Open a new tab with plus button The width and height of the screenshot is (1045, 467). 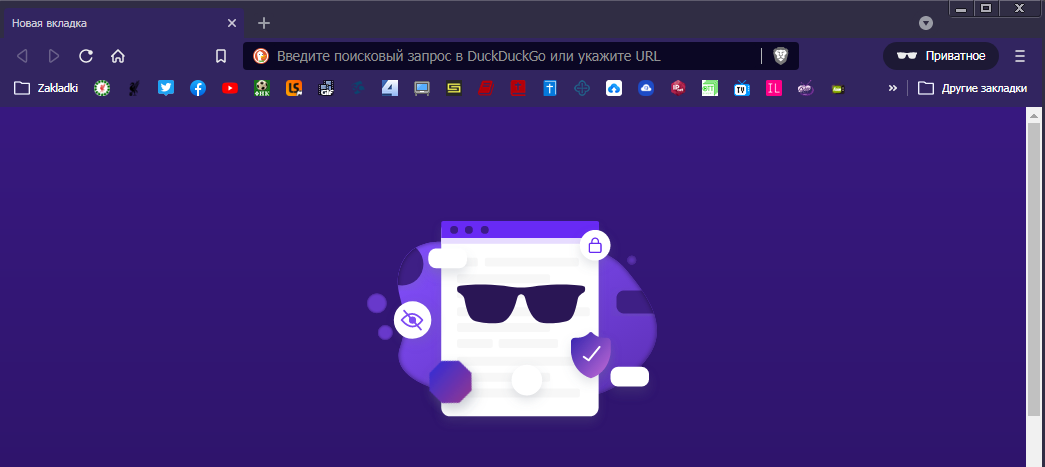[264, 23]
